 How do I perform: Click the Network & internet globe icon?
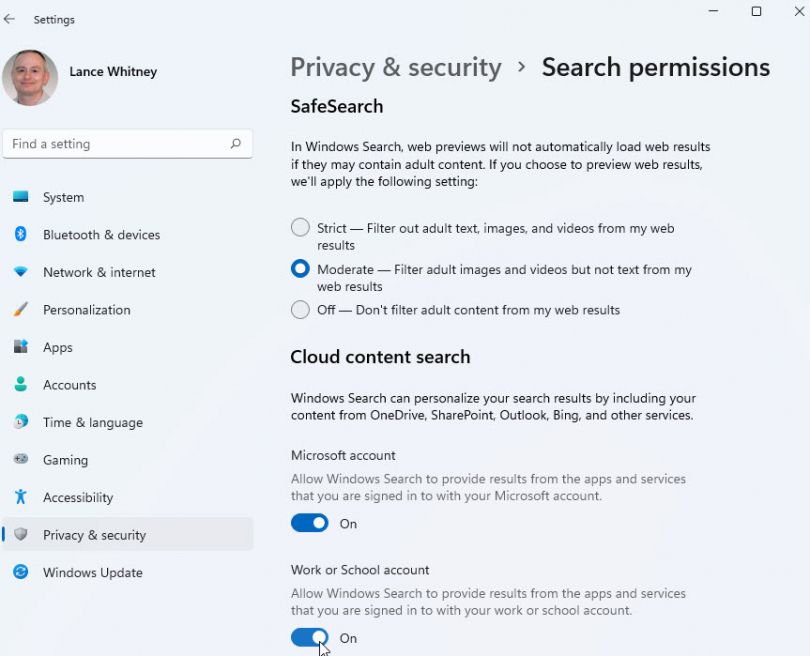tap(22, 272)
